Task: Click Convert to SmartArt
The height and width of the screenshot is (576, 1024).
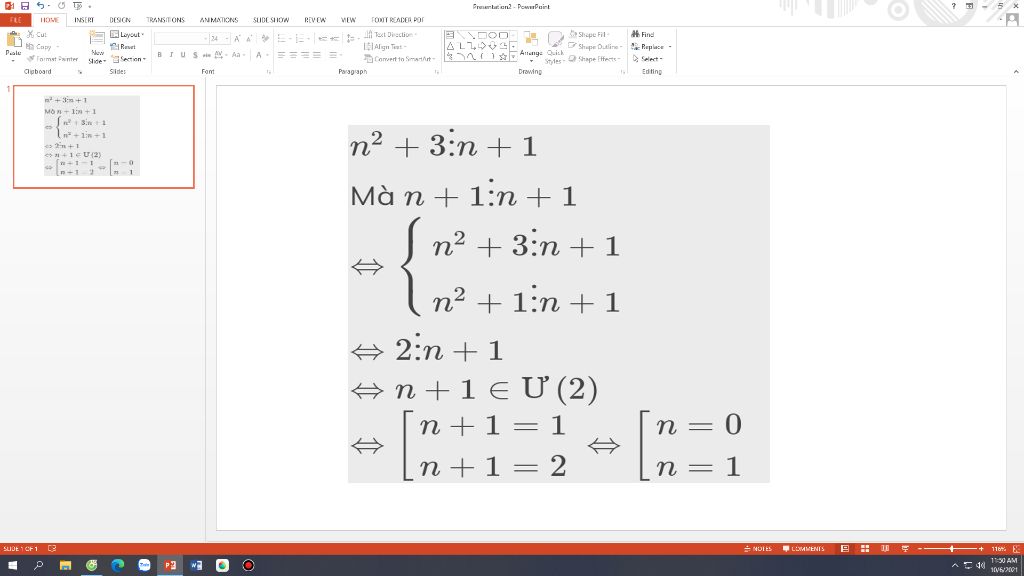Action: pyautogui.click(x=400, y=59)
